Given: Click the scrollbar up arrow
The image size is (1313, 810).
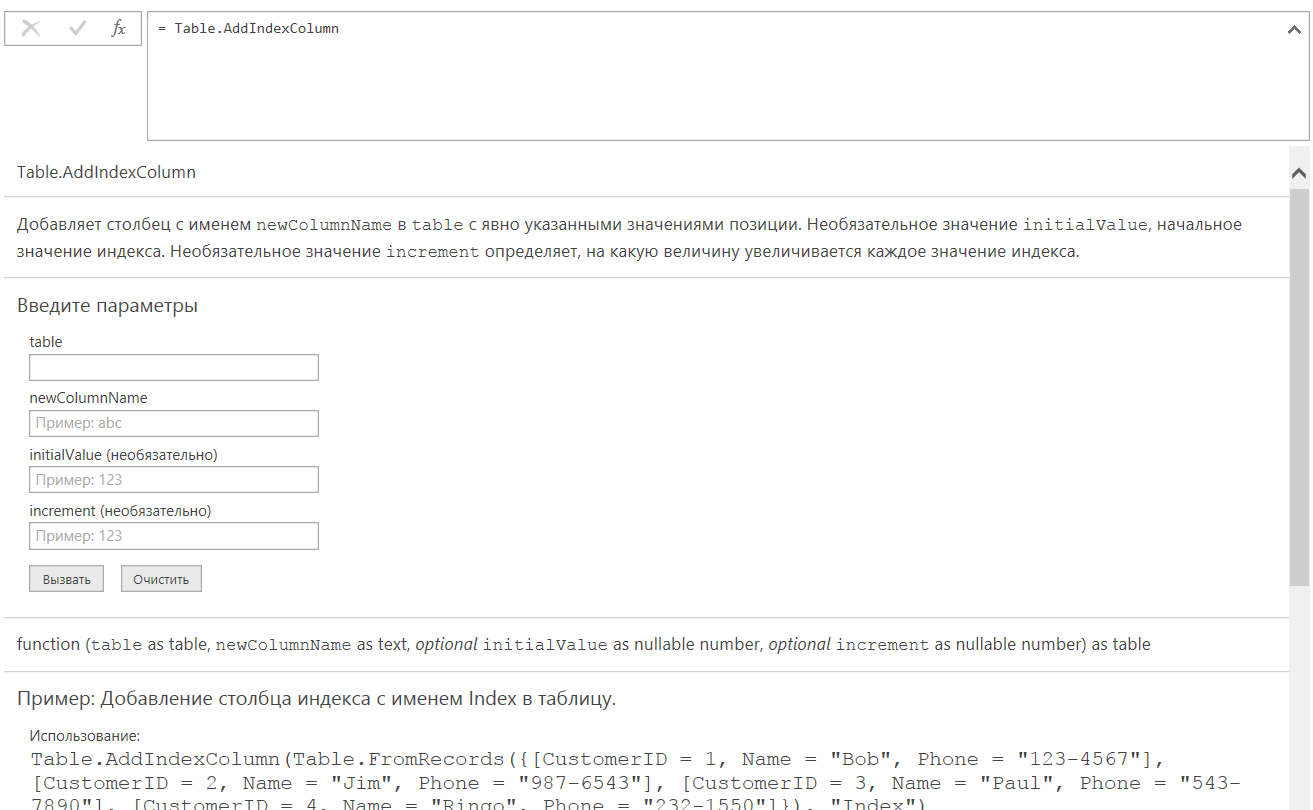Looking at the screenshot, I should [1299, 173].
